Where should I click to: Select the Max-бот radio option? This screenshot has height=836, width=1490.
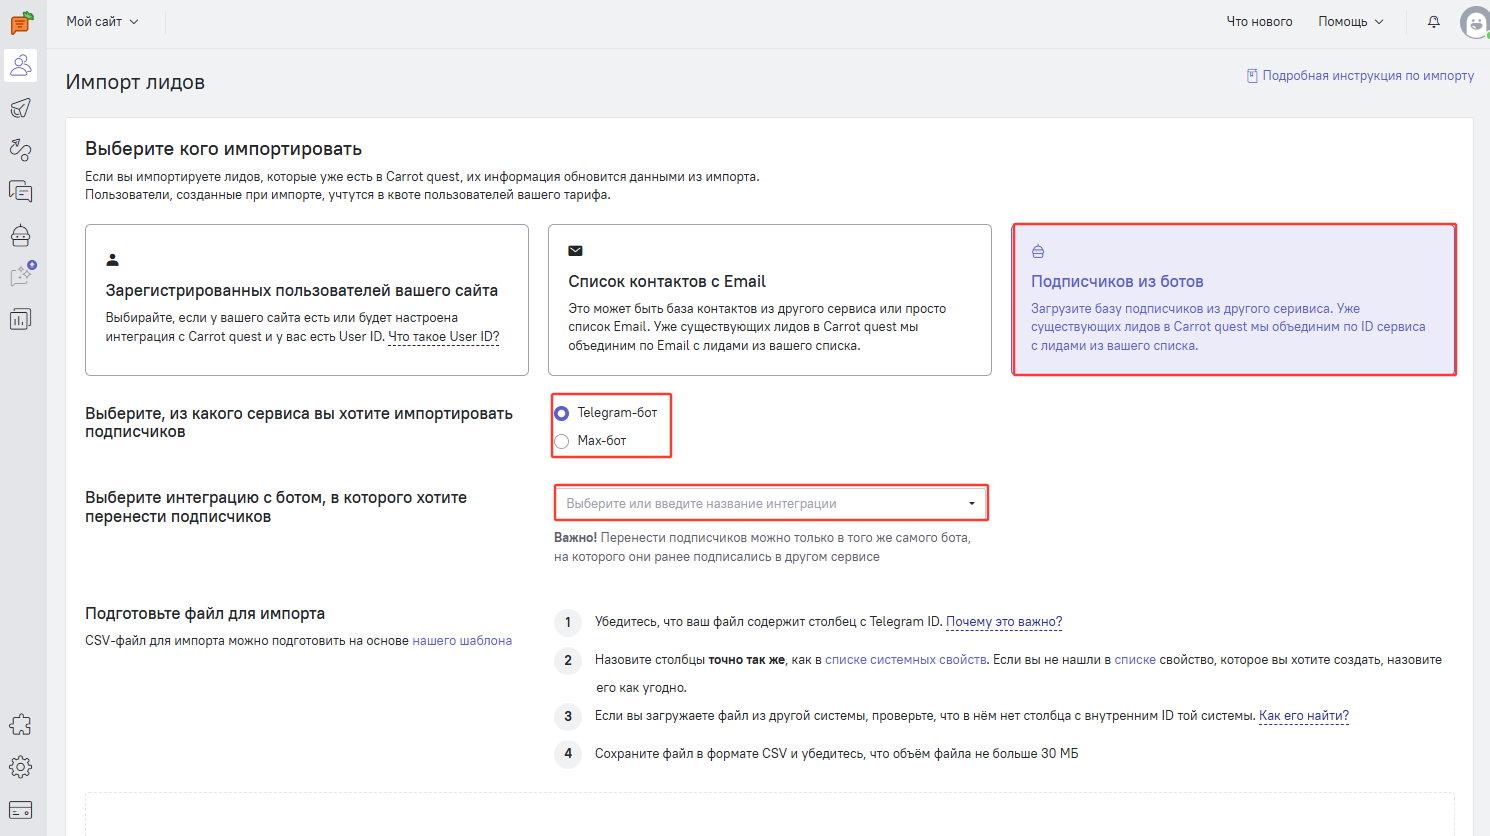tap(562, 441)
